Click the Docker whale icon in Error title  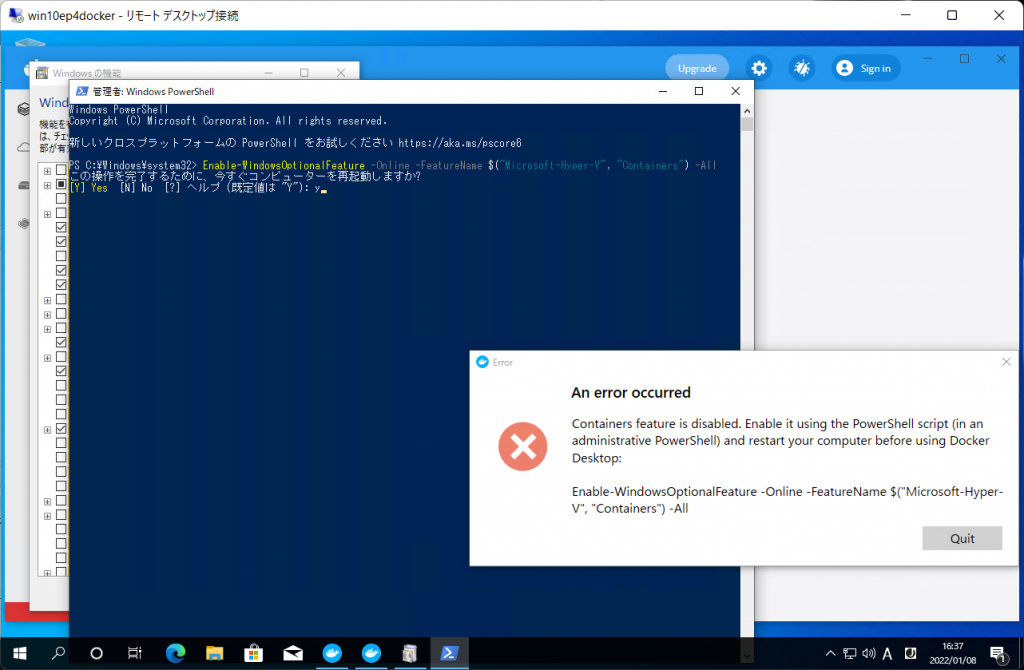point(483,362)
